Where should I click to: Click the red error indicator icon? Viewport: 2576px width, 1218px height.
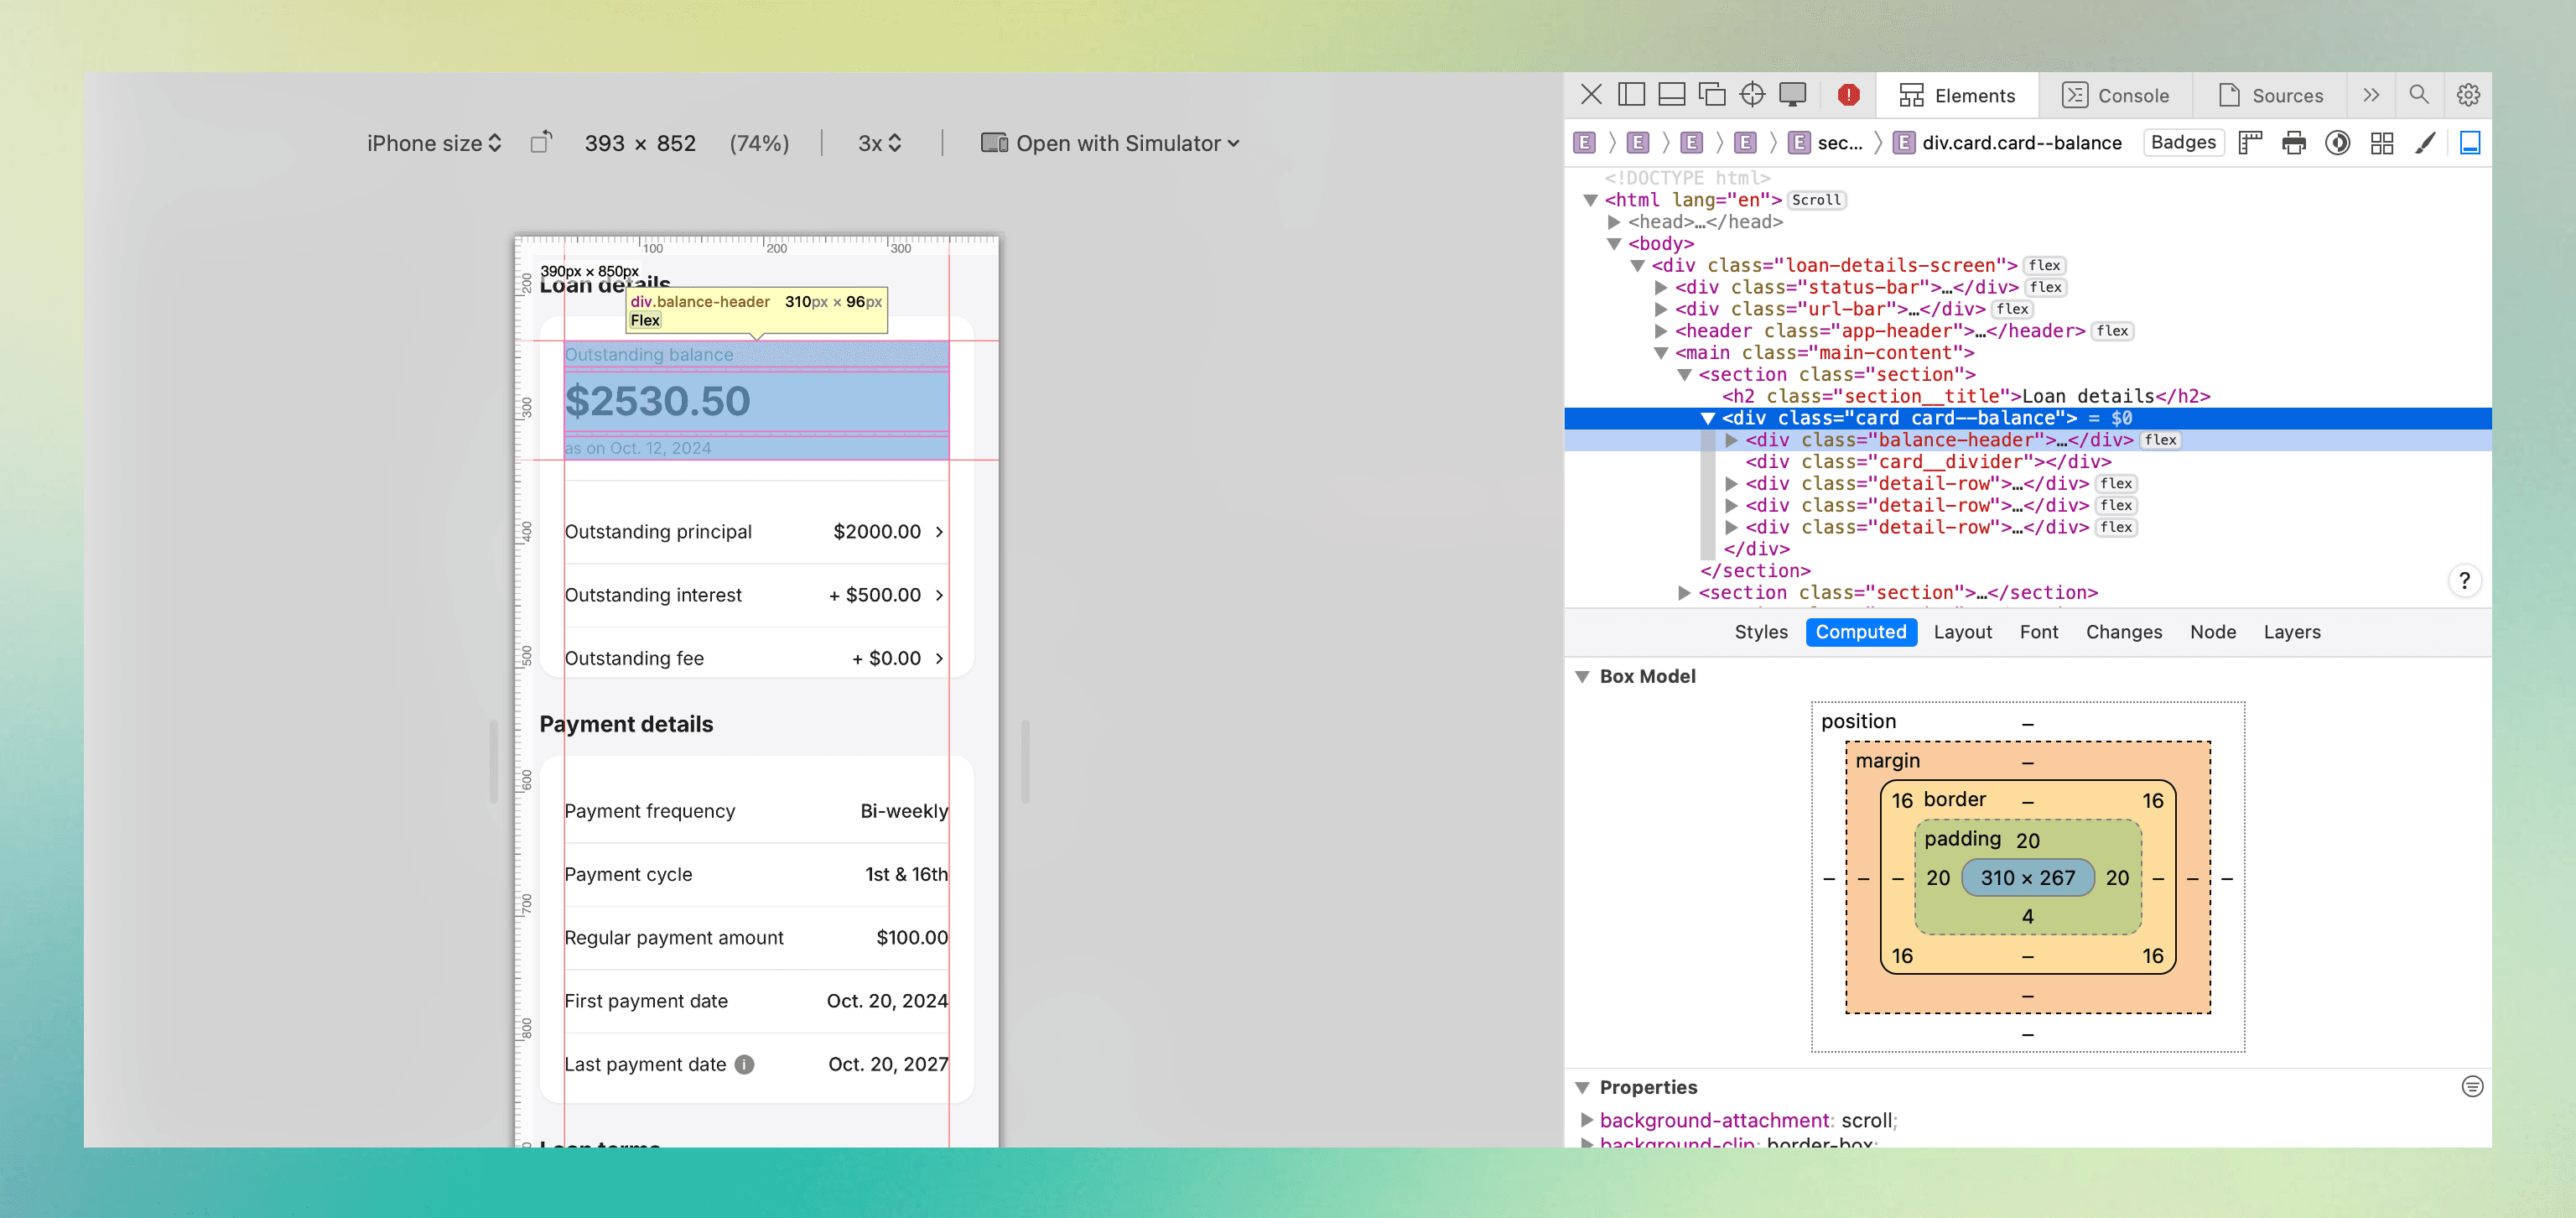pos(1848,95)
